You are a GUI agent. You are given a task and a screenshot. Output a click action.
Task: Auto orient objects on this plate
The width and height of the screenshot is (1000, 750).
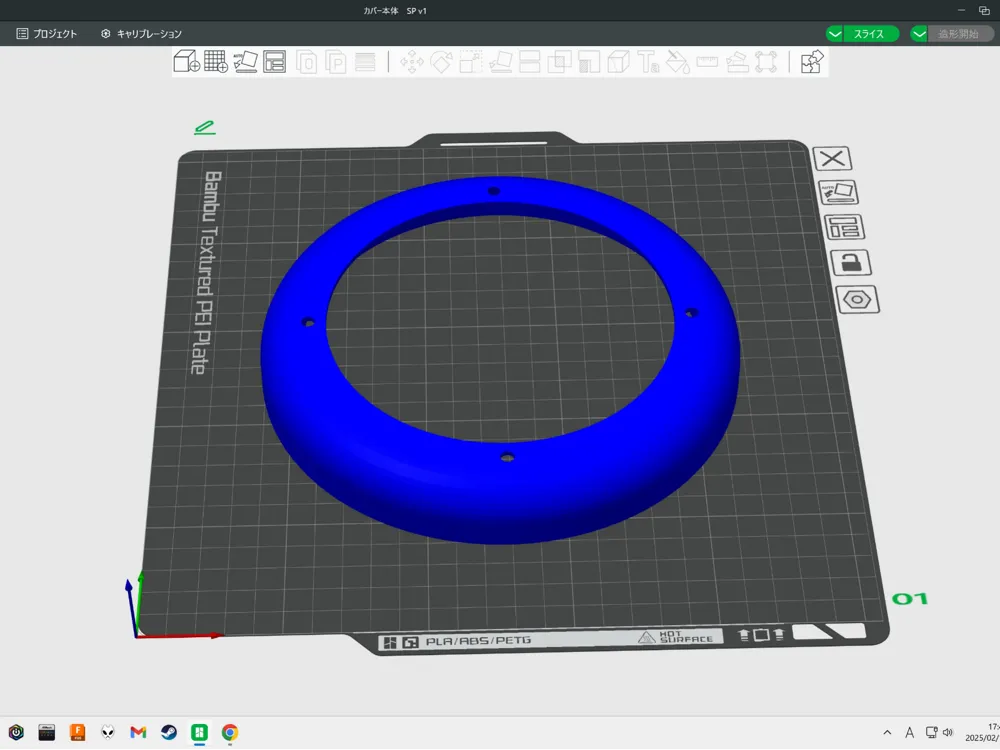pyautogui.click(x=838, y=192)
